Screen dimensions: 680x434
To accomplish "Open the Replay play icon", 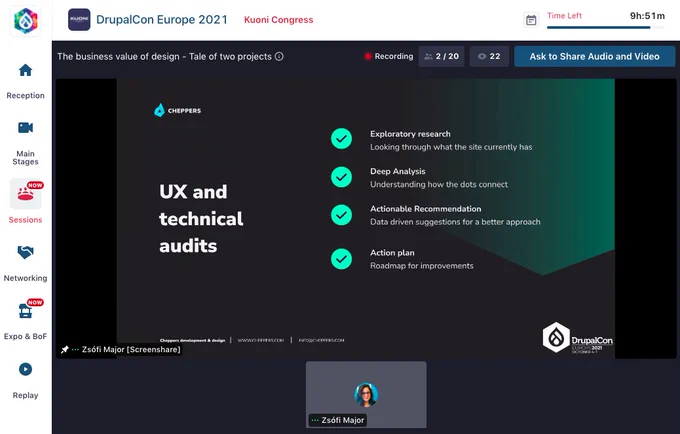I will tap(26, 369).
